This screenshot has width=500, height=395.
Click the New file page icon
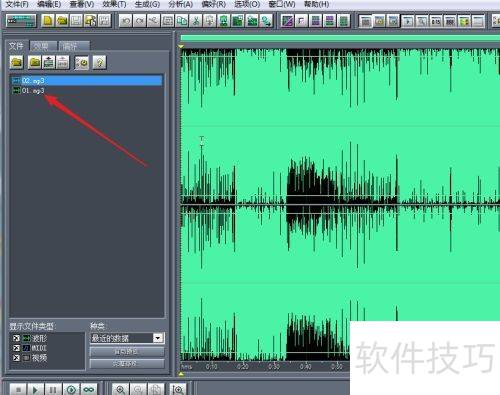coord(48,21)
